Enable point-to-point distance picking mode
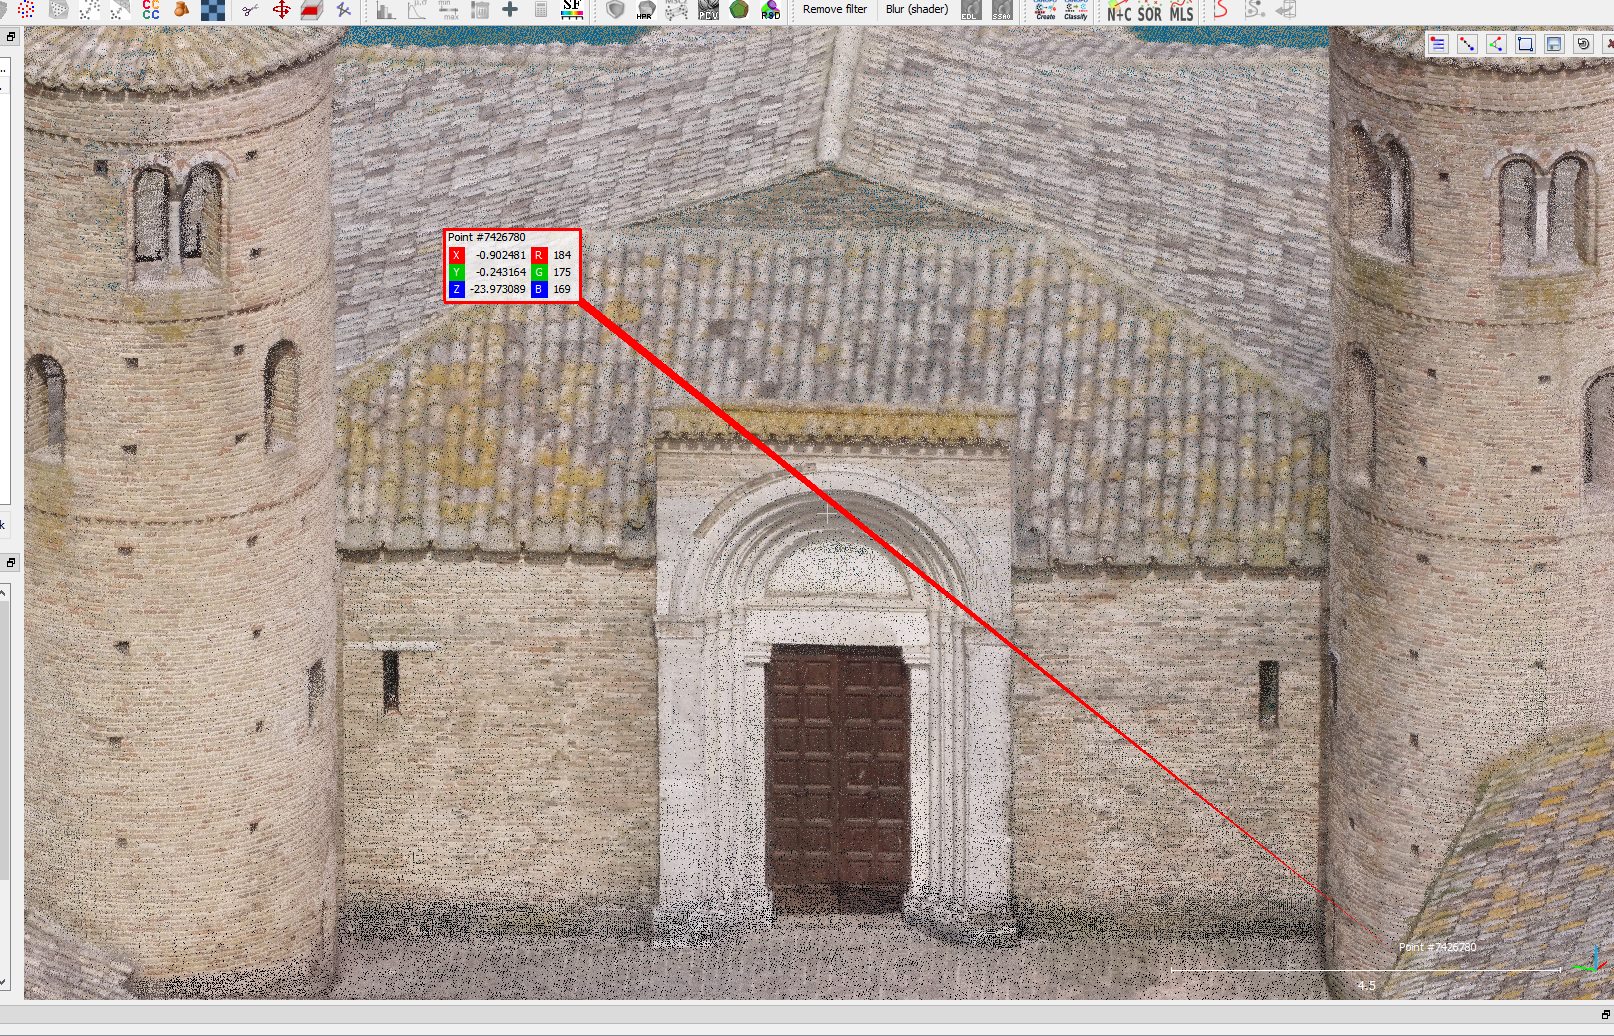 [x=1466, y=44]
